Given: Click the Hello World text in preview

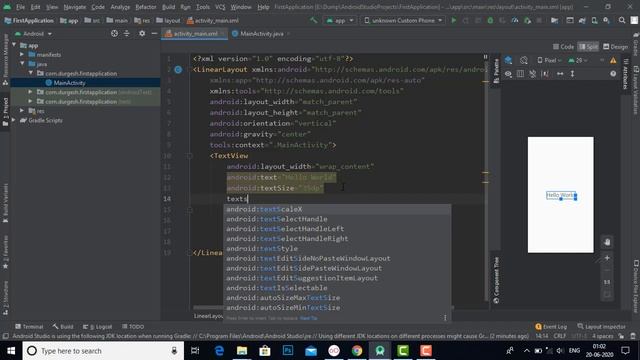Looking at the screenshot, I should coord(561,195).
